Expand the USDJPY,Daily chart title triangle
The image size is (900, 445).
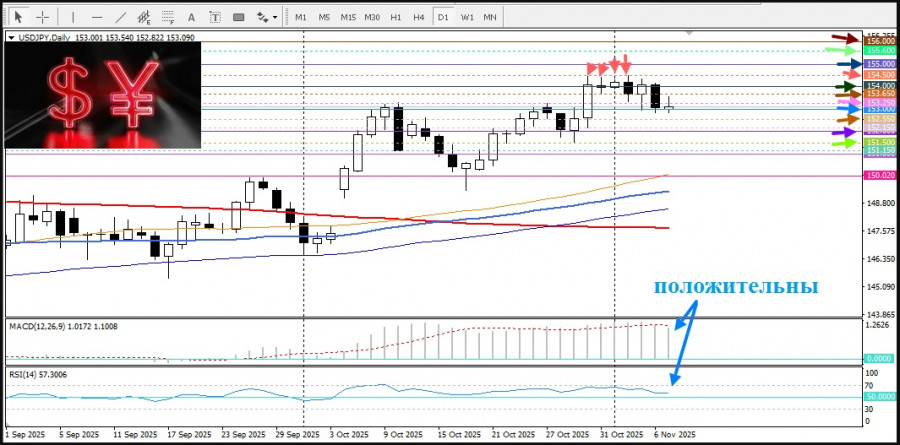click(10, 38)
